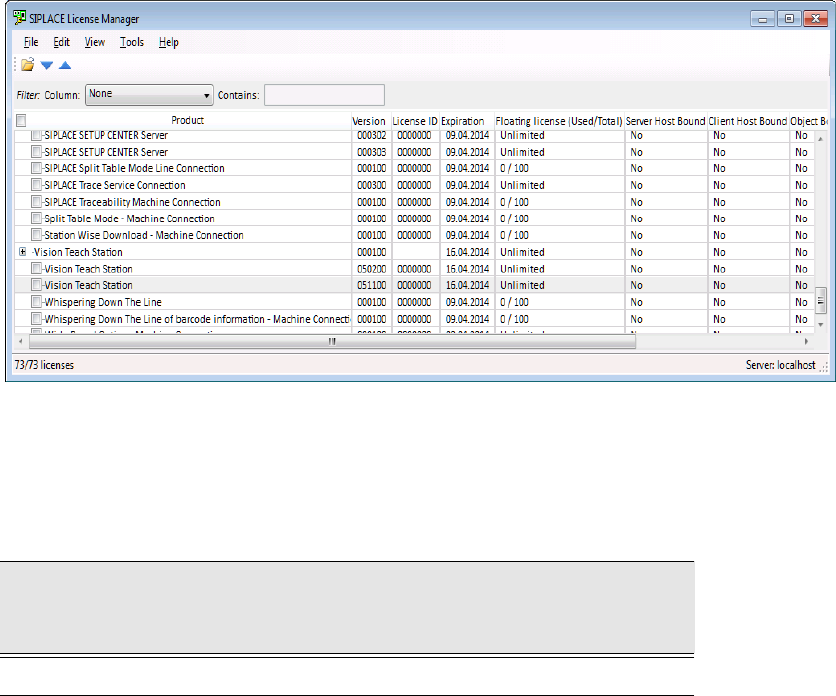Expand the Vision Teach Station group node
Screen dimensions: 836x696
tap(22, 252)
